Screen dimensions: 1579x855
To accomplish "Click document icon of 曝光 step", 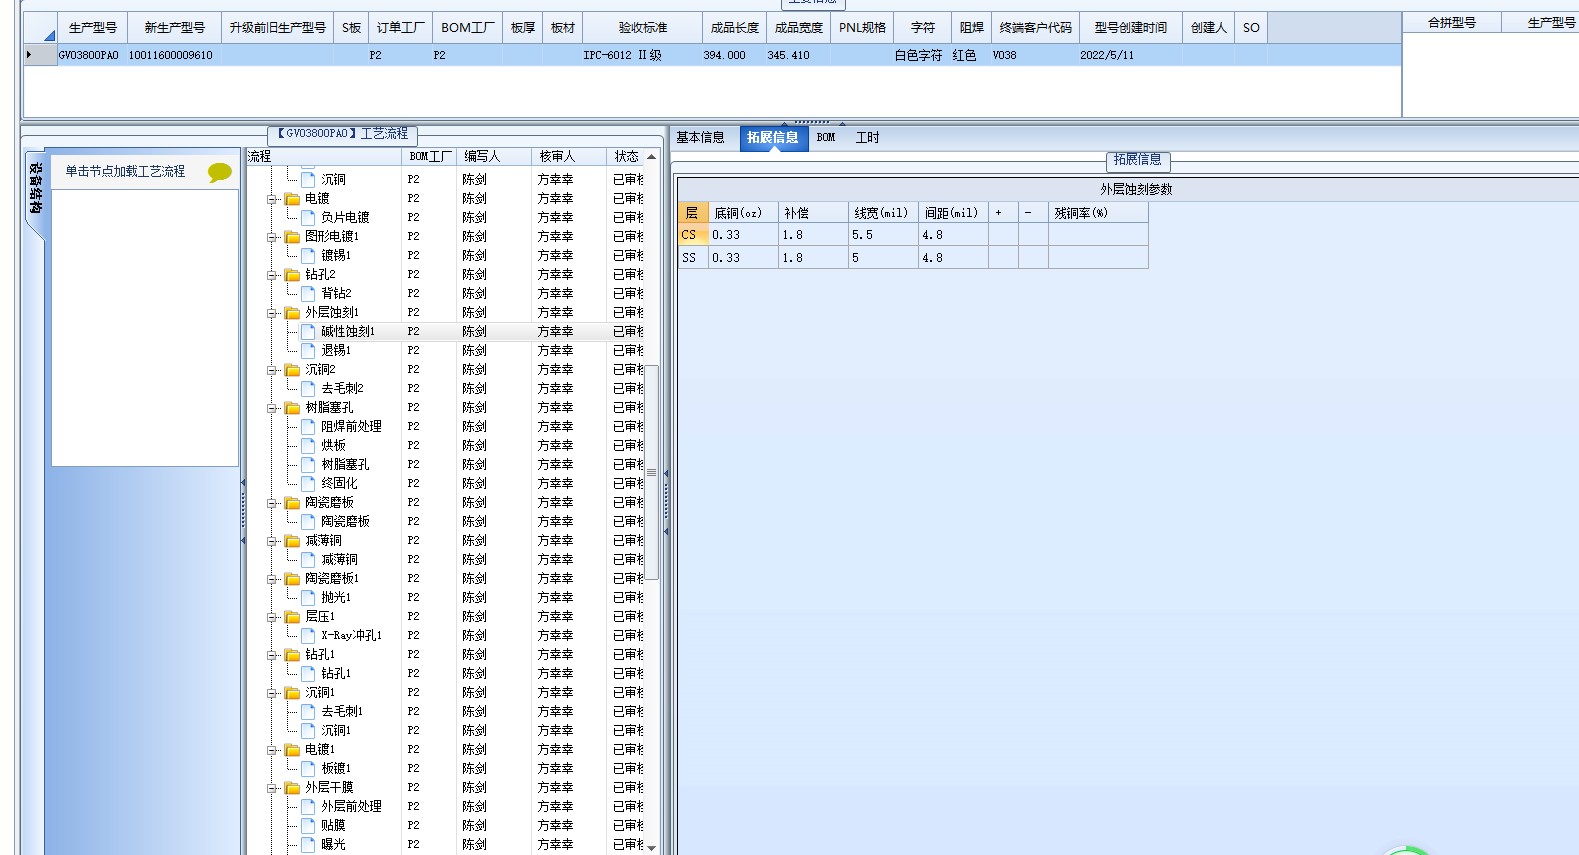I will [x=308, y=844].
